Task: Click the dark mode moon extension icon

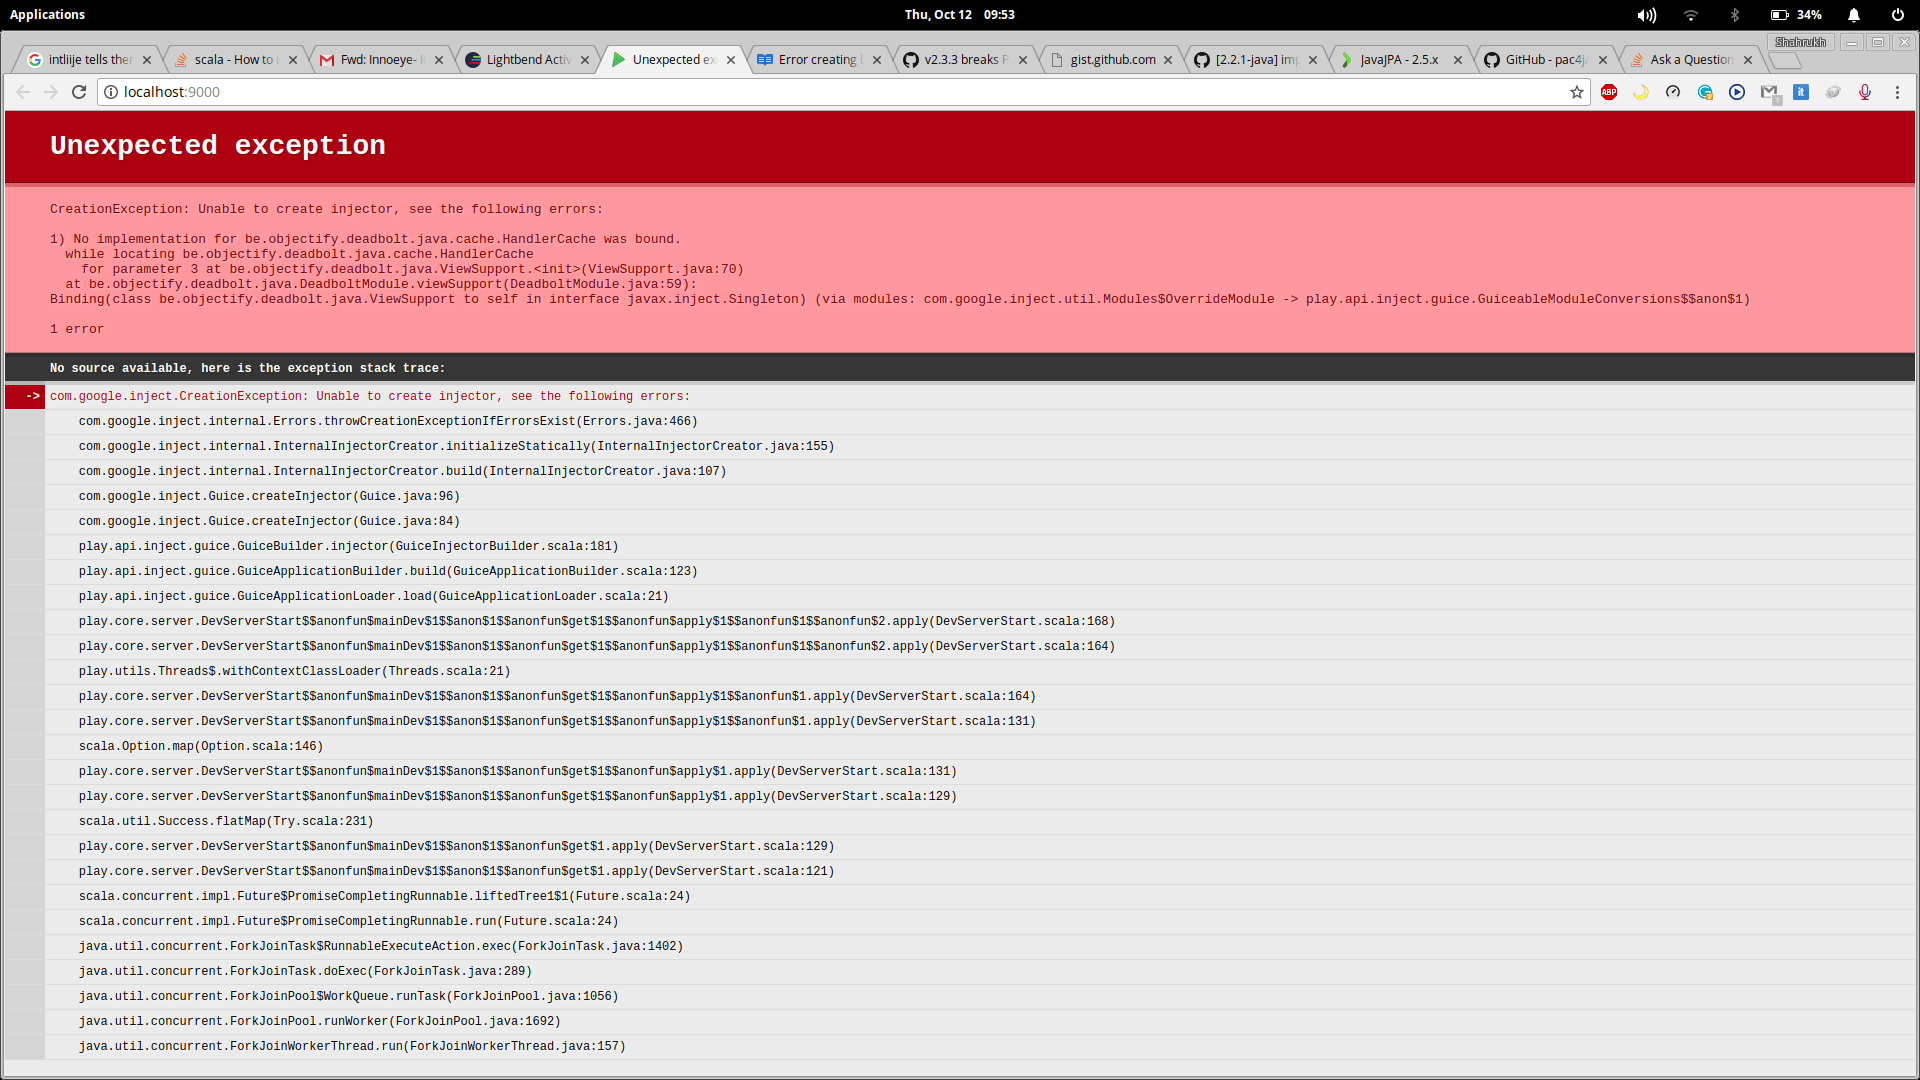Action: click(x=1640, y=92)
